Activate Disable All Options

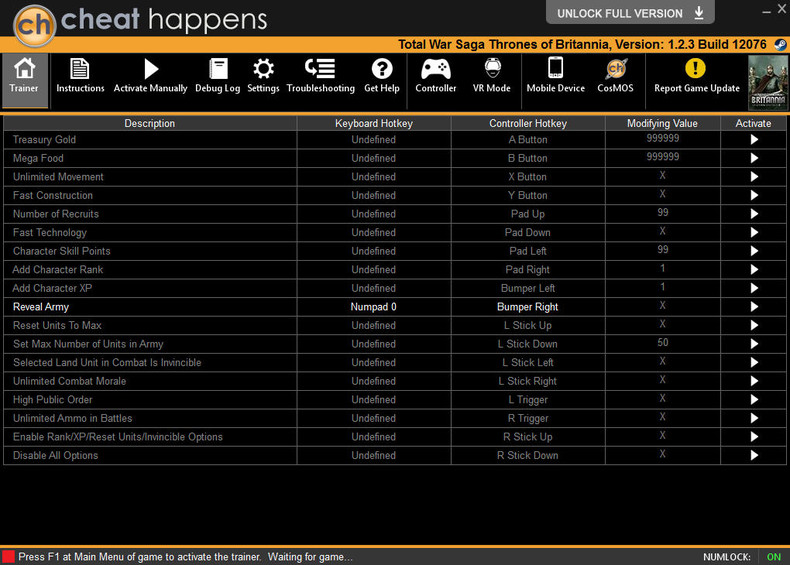754,456
